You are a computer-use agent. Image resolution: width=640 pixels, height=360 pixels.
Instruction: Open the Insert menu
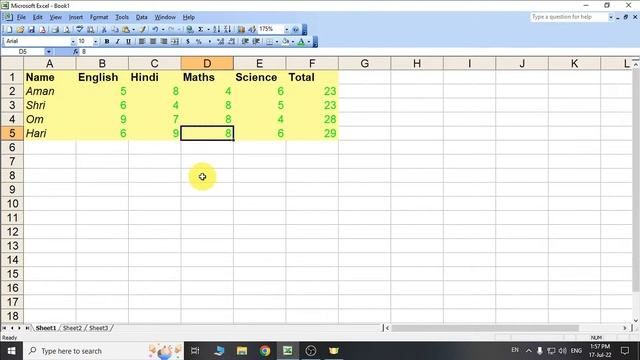[76, 17]
